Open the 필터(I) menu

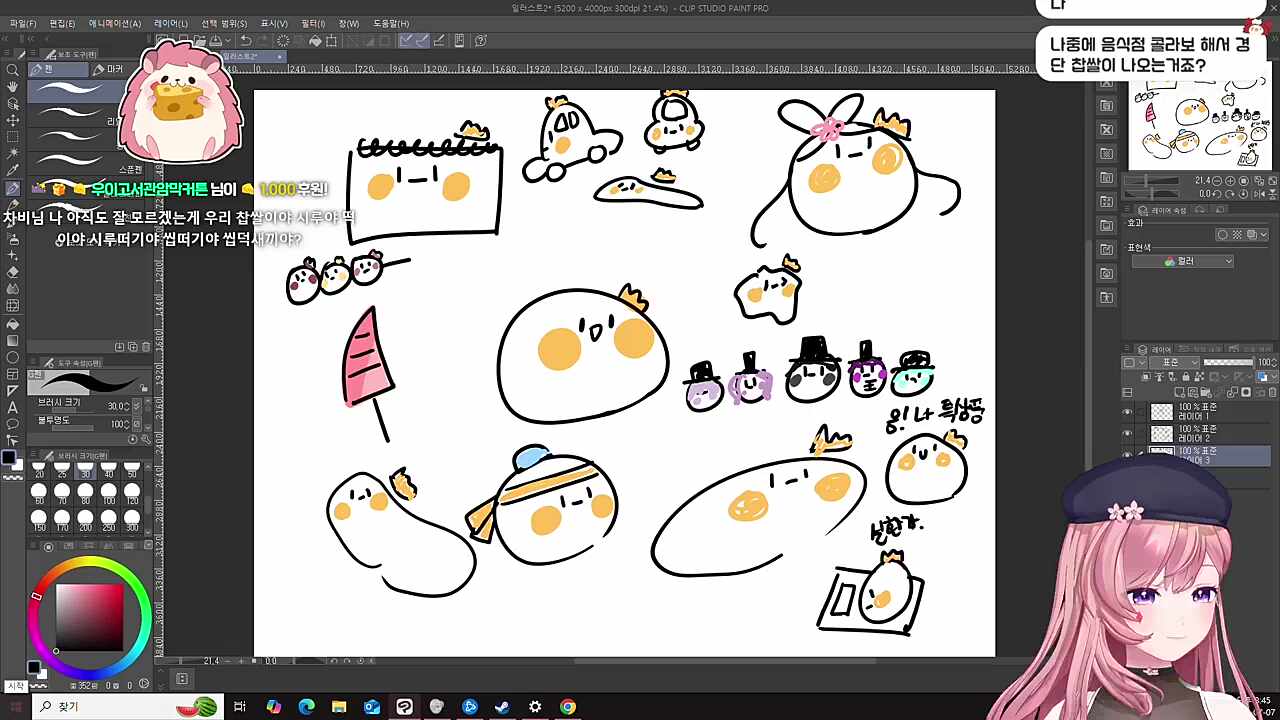pyautogui.click(x=313, y=23)
